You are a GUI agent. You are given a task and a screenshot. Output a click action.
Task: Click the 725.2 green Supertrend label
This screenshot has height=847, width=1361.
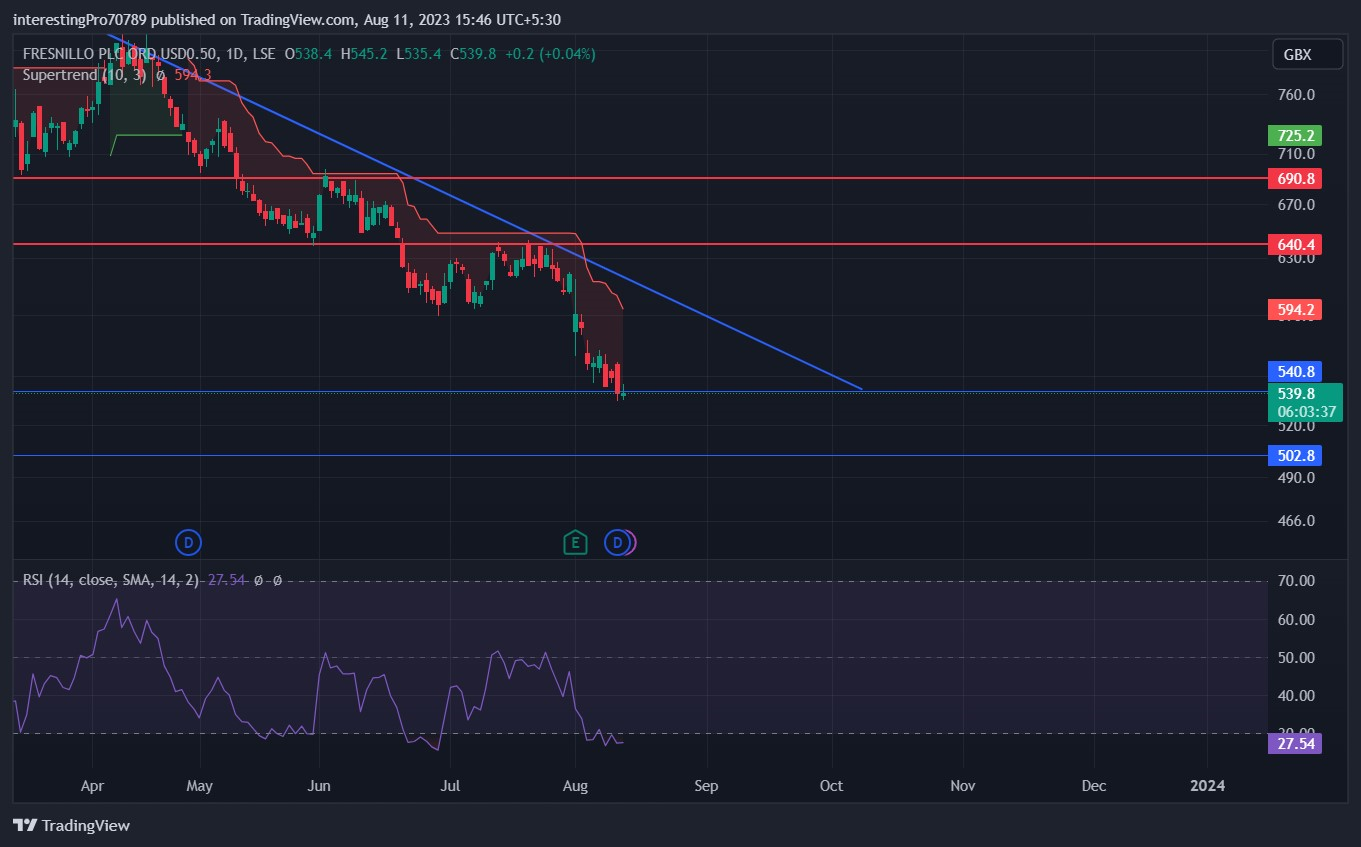tap(1294, 135)
